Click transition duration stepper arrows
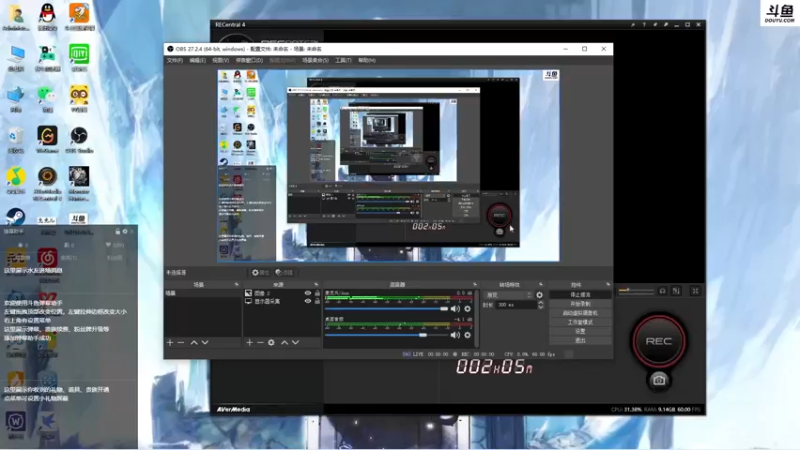The width and height of the screenshot is (800, 450). (x=540, y=305)
